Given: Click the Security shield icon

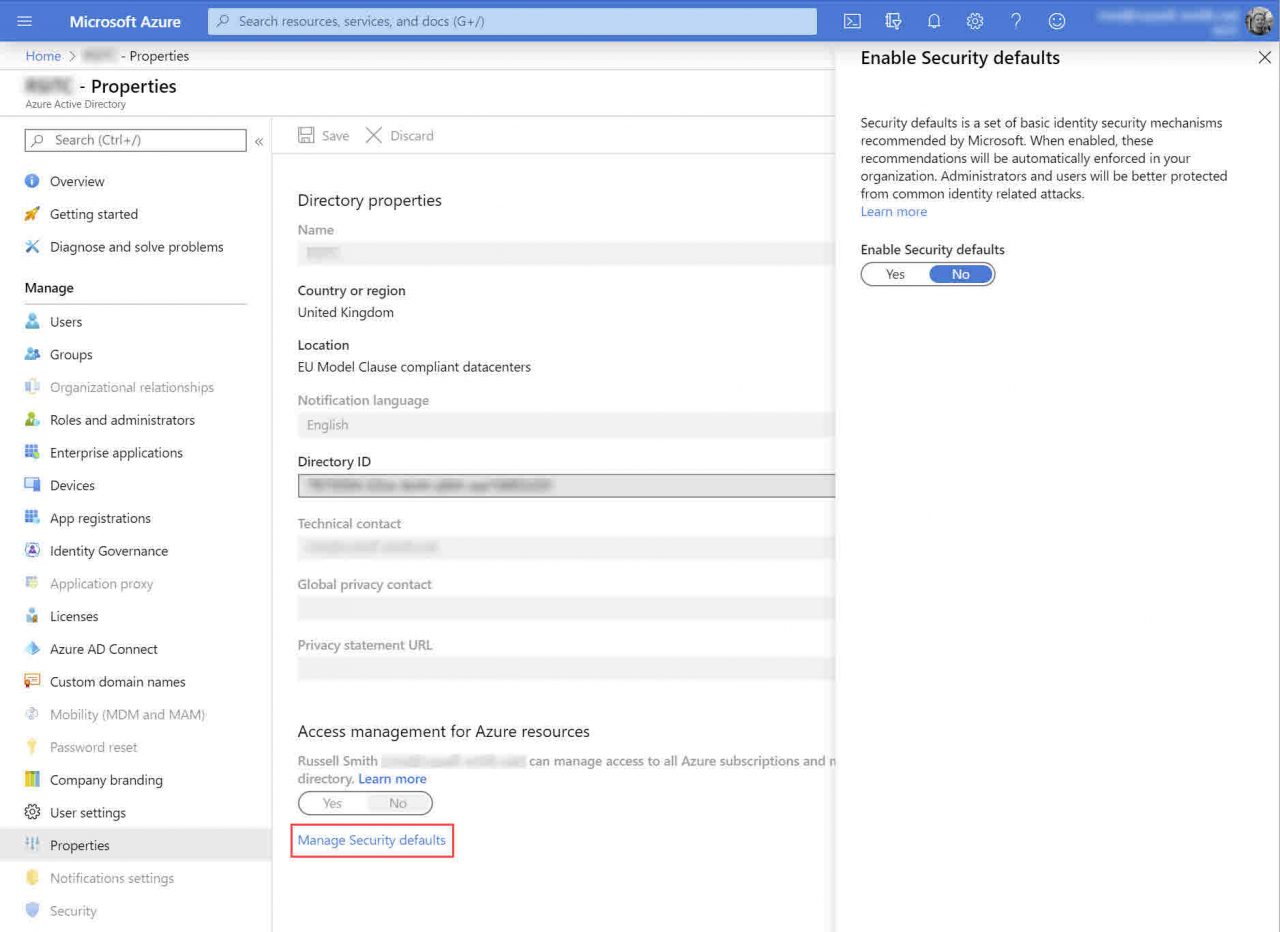Looking at the screenshot, I should click(32, 911).
